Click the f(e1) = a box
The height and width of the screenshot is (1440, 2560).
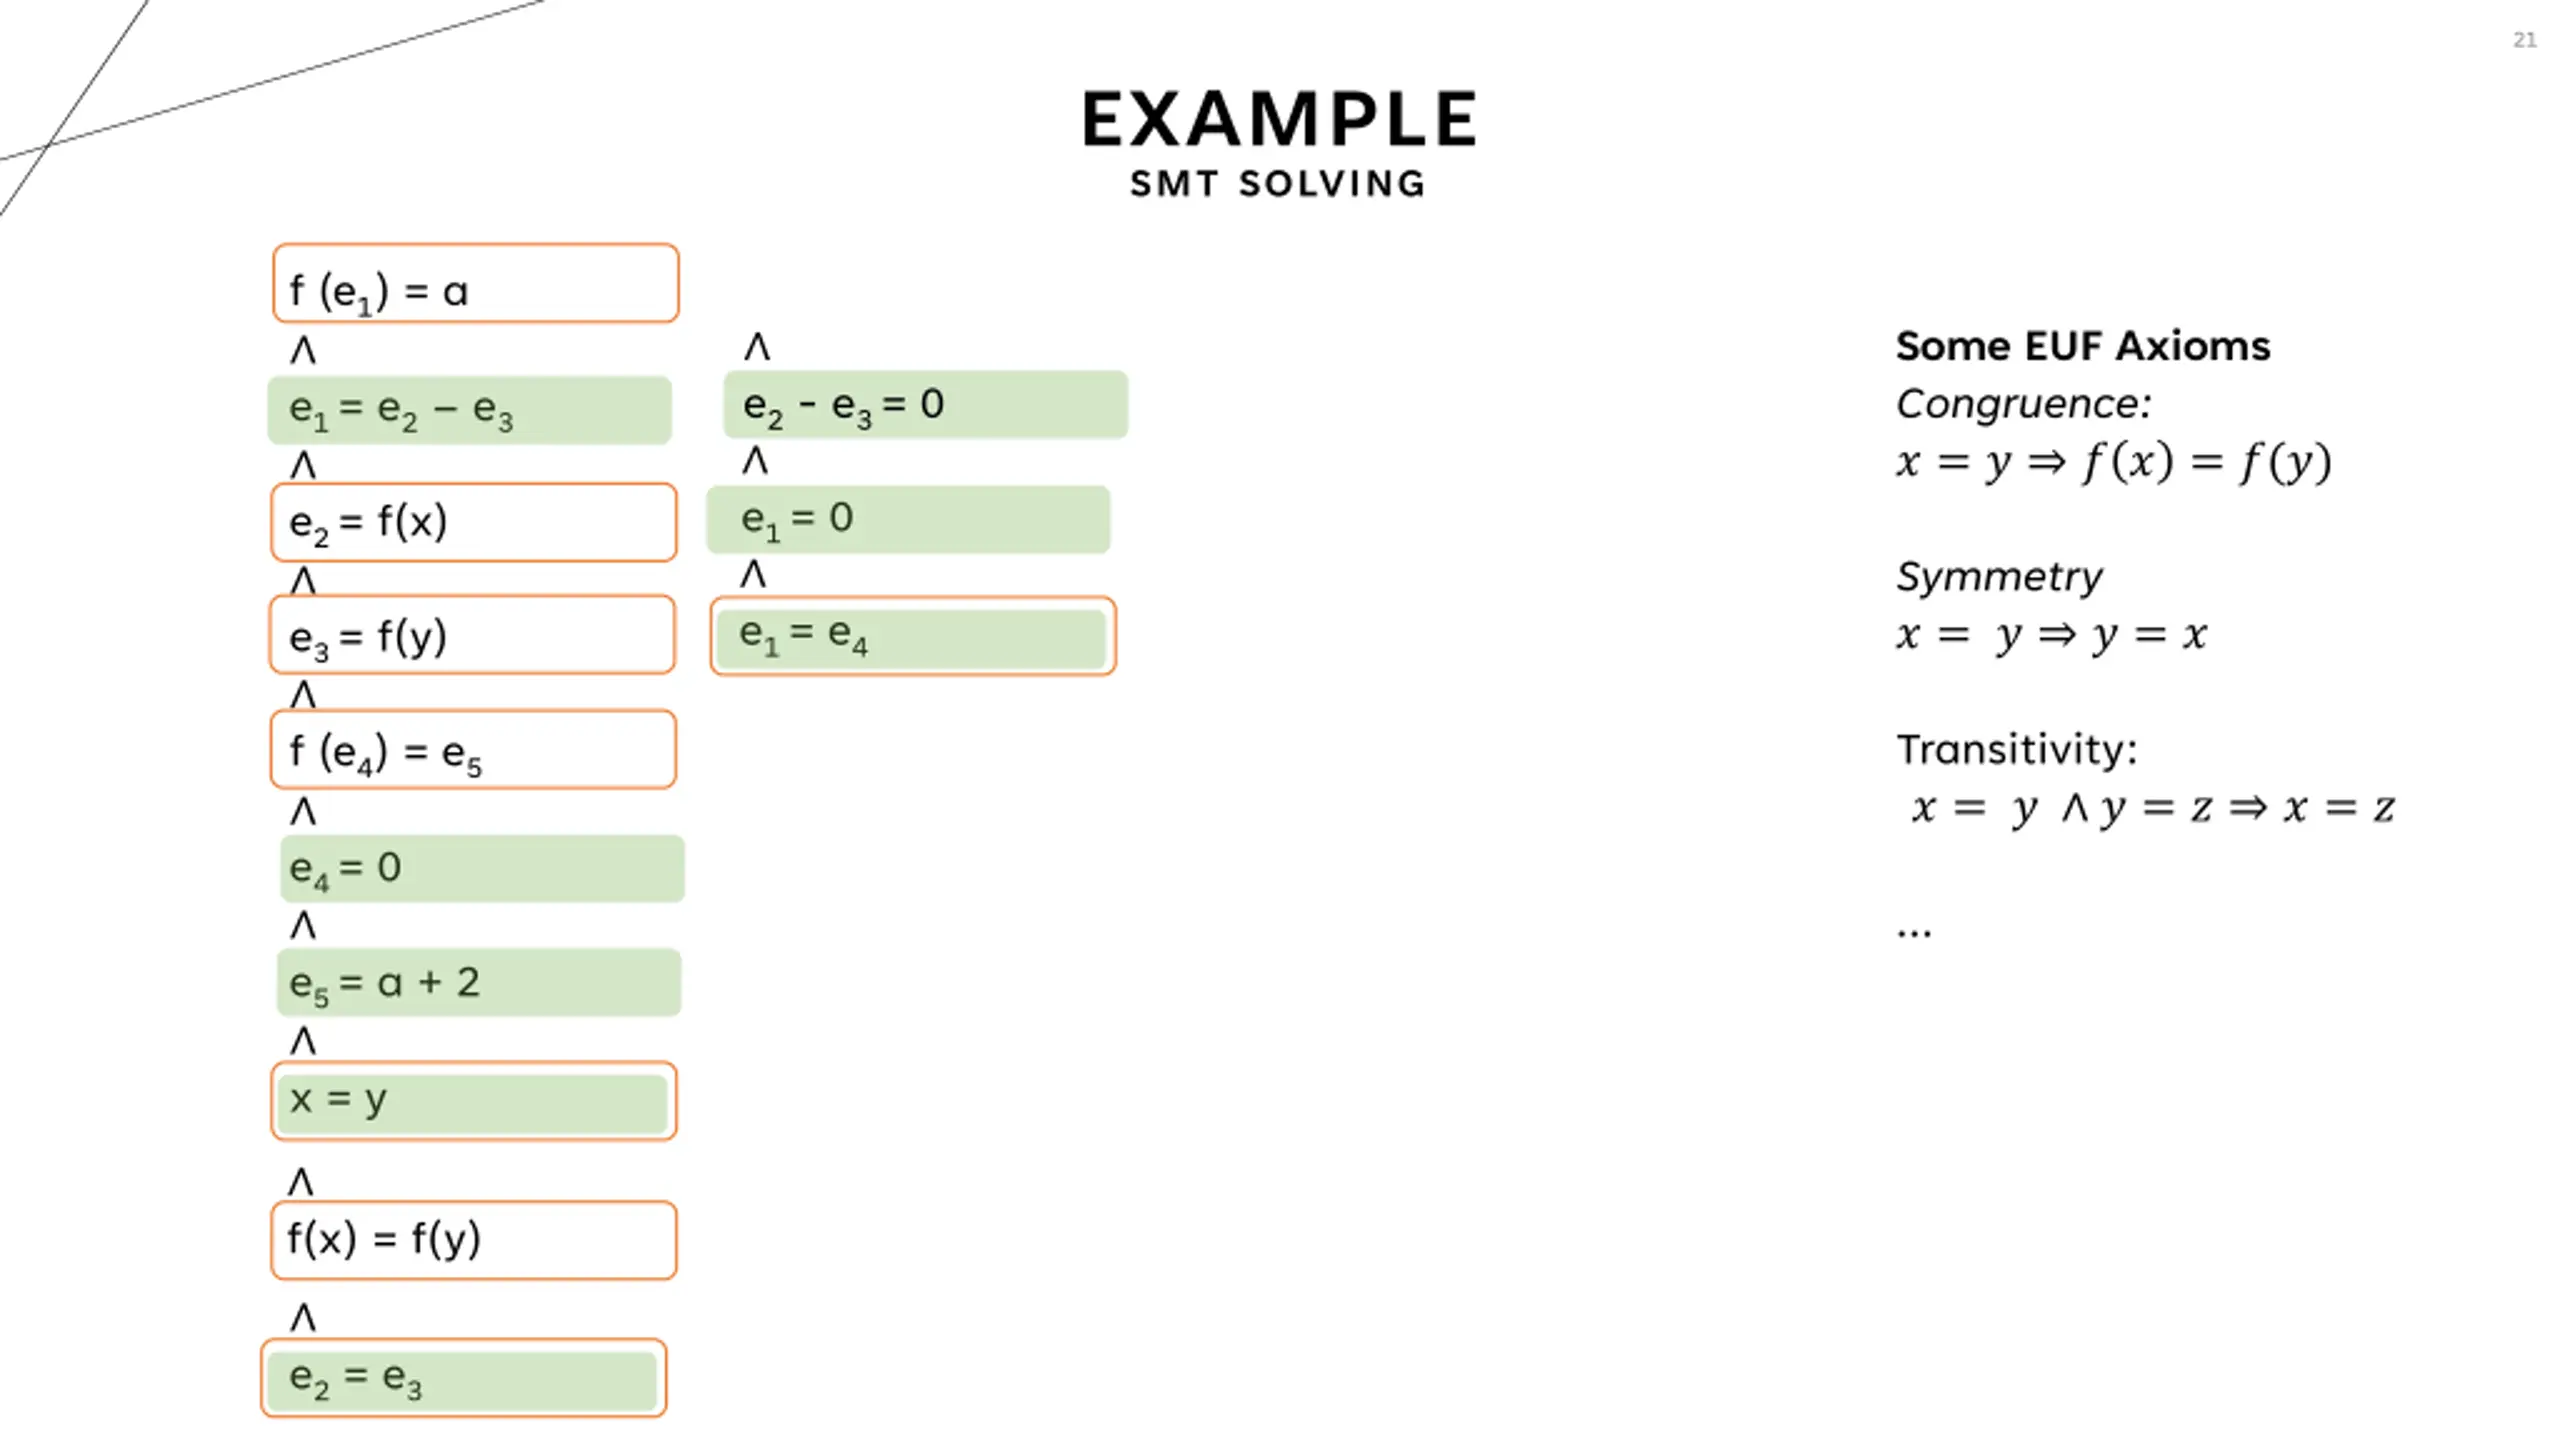tap(476, 283)
